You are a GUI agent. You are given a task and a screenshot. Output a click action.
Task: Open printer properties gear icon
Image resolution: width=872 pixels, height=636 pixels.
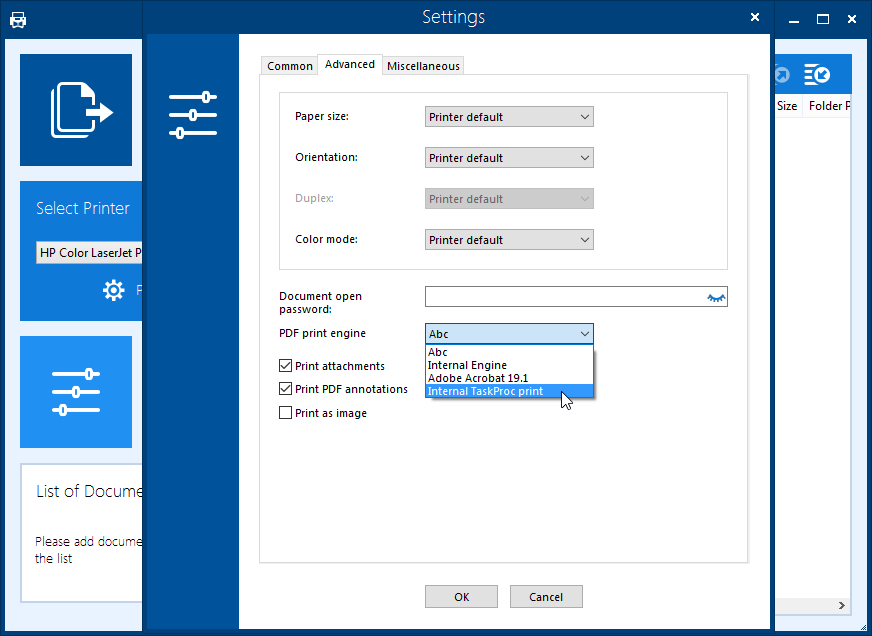[114, 291]
